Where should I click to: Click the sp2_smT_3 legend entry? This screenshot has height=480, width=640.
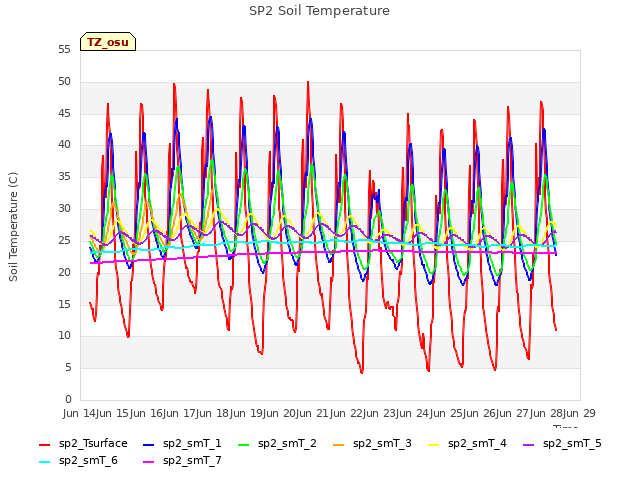372,443
